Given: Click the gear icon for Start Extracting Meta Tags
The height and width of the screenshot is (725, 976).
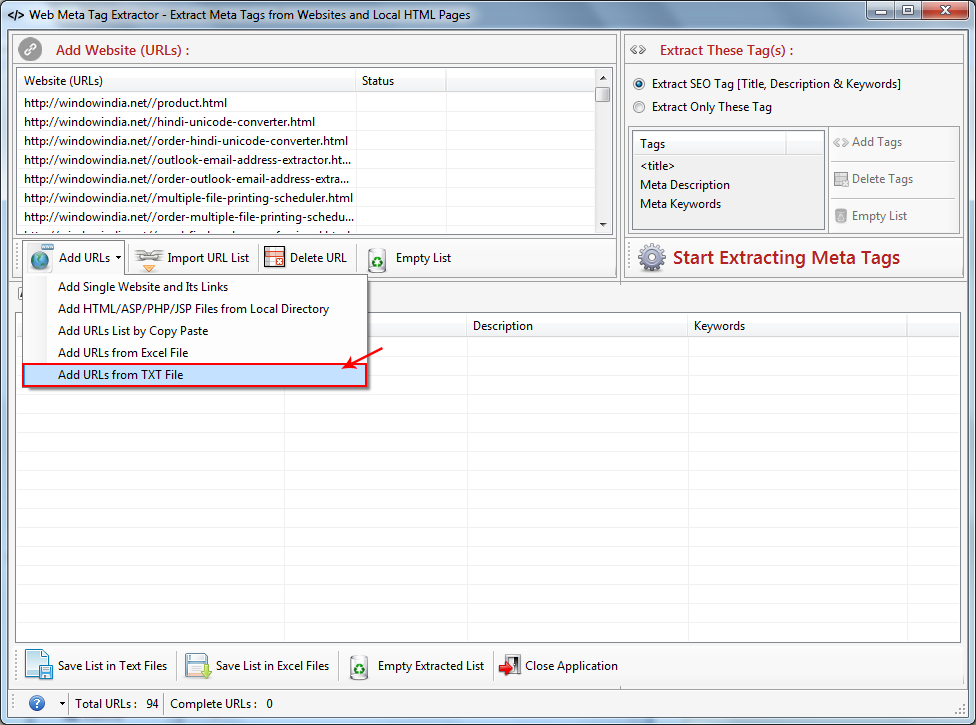Looking at the screenshot, I should click(652, 257).
